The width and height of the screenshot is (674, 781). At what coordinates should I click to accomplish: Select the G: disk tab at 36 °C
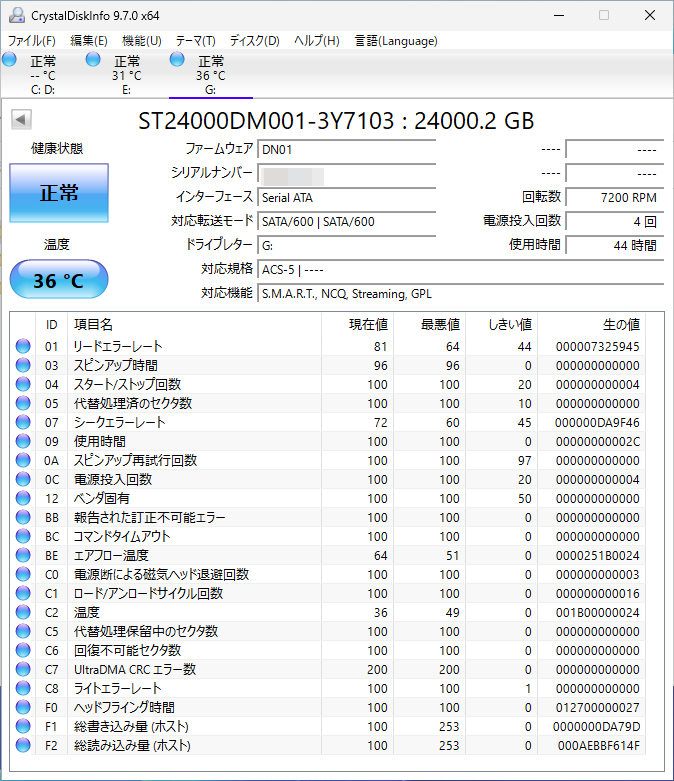(x=209, y=75)
